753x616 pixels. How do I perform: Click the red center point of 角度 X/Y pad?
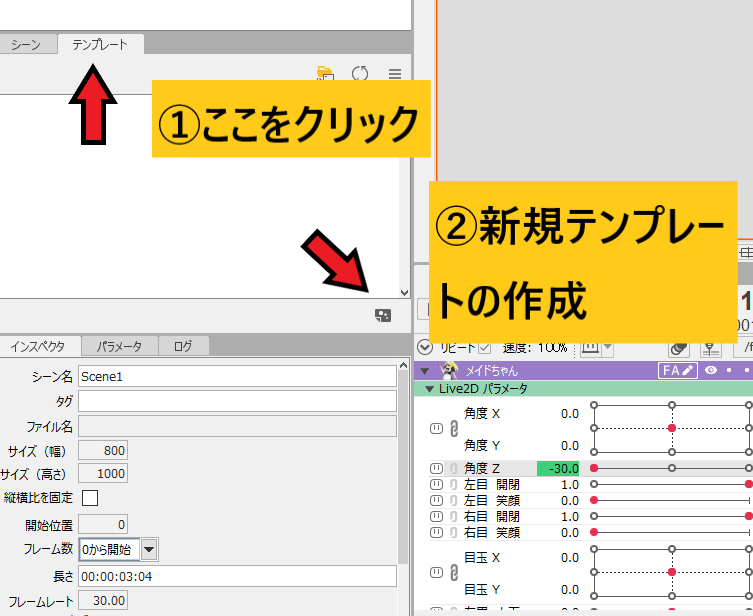click(672, 428)
